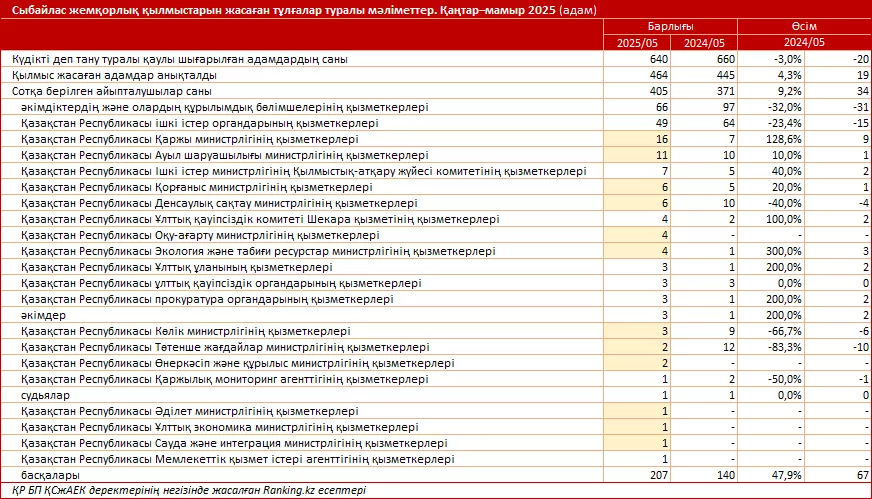Click the 2024/05 header under Өсім

[804, 43]
